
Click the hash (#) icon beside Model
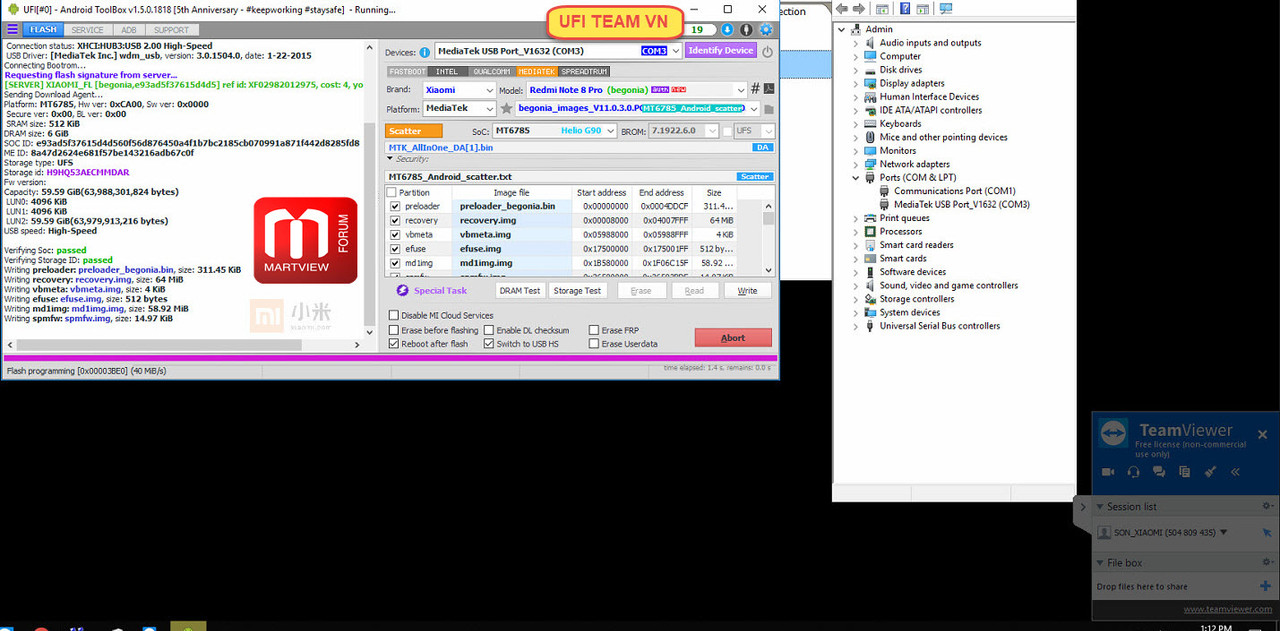[755, 90]
